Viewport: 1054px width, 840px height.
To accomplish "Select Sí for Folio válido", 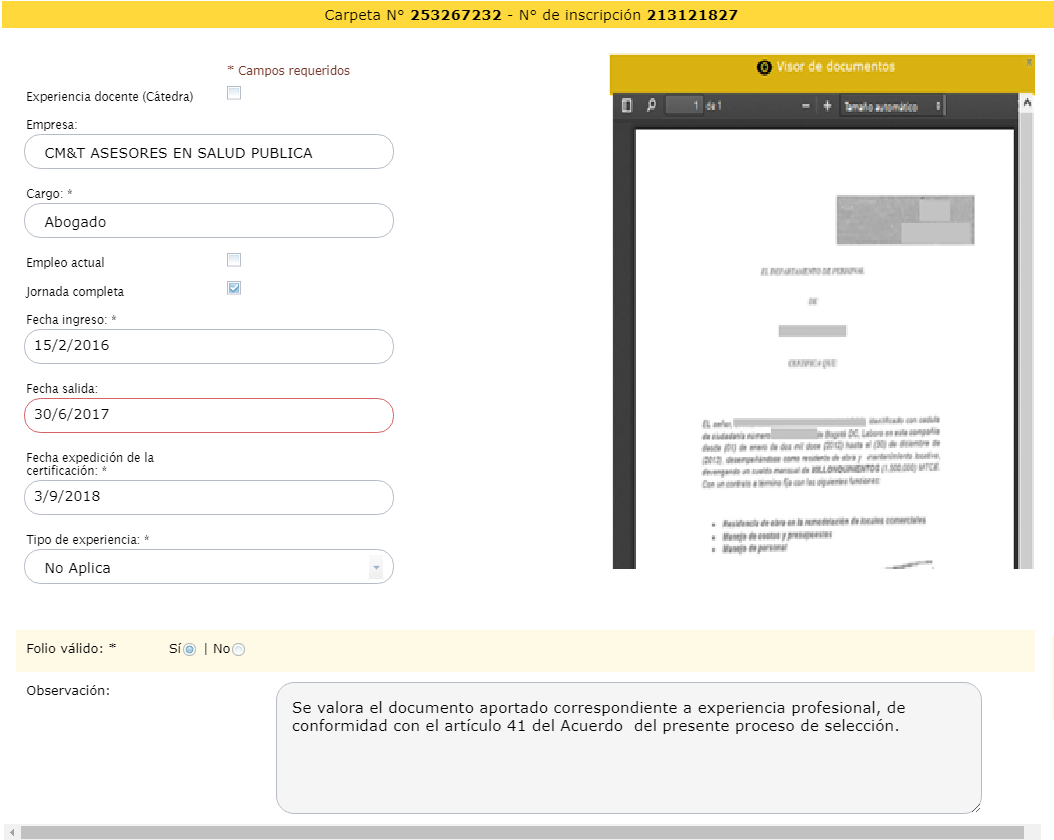I will point(190,649).
